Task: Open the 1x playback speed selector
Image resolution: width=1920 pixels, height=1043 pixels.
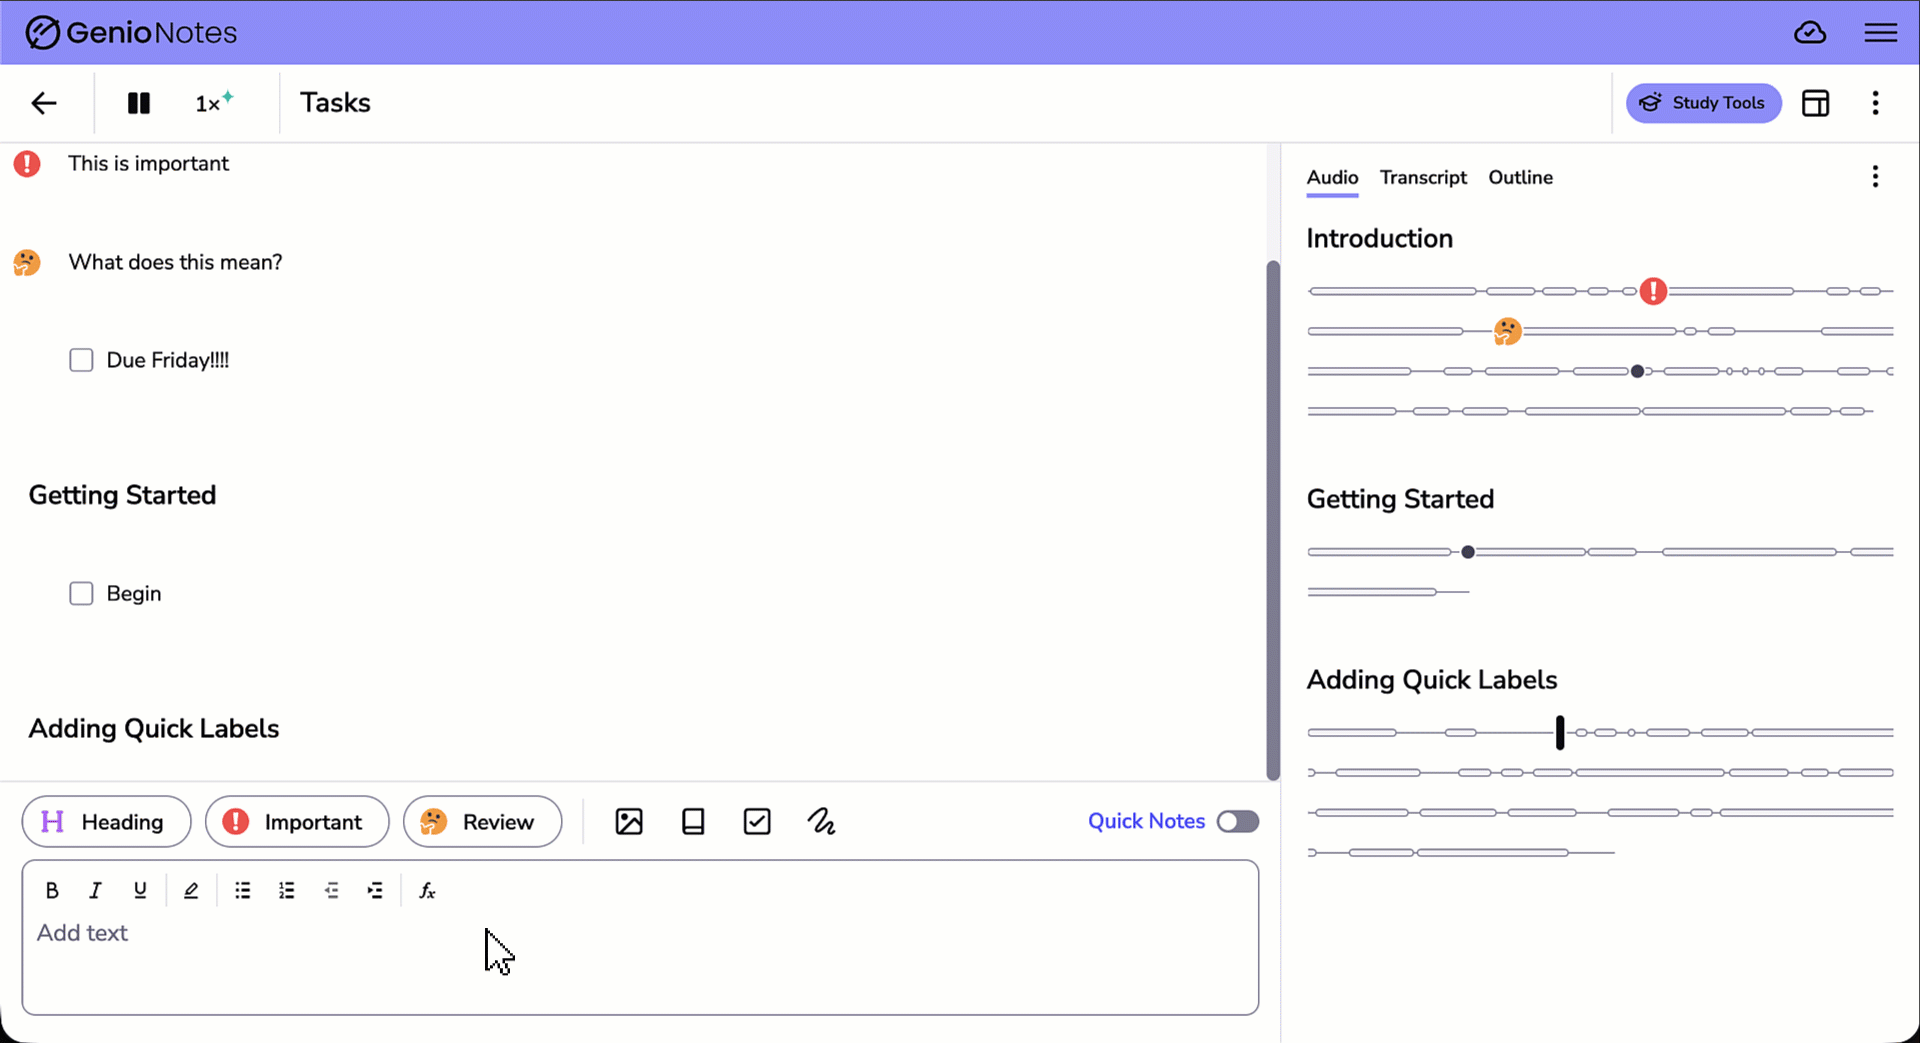Action: point(213,102)
